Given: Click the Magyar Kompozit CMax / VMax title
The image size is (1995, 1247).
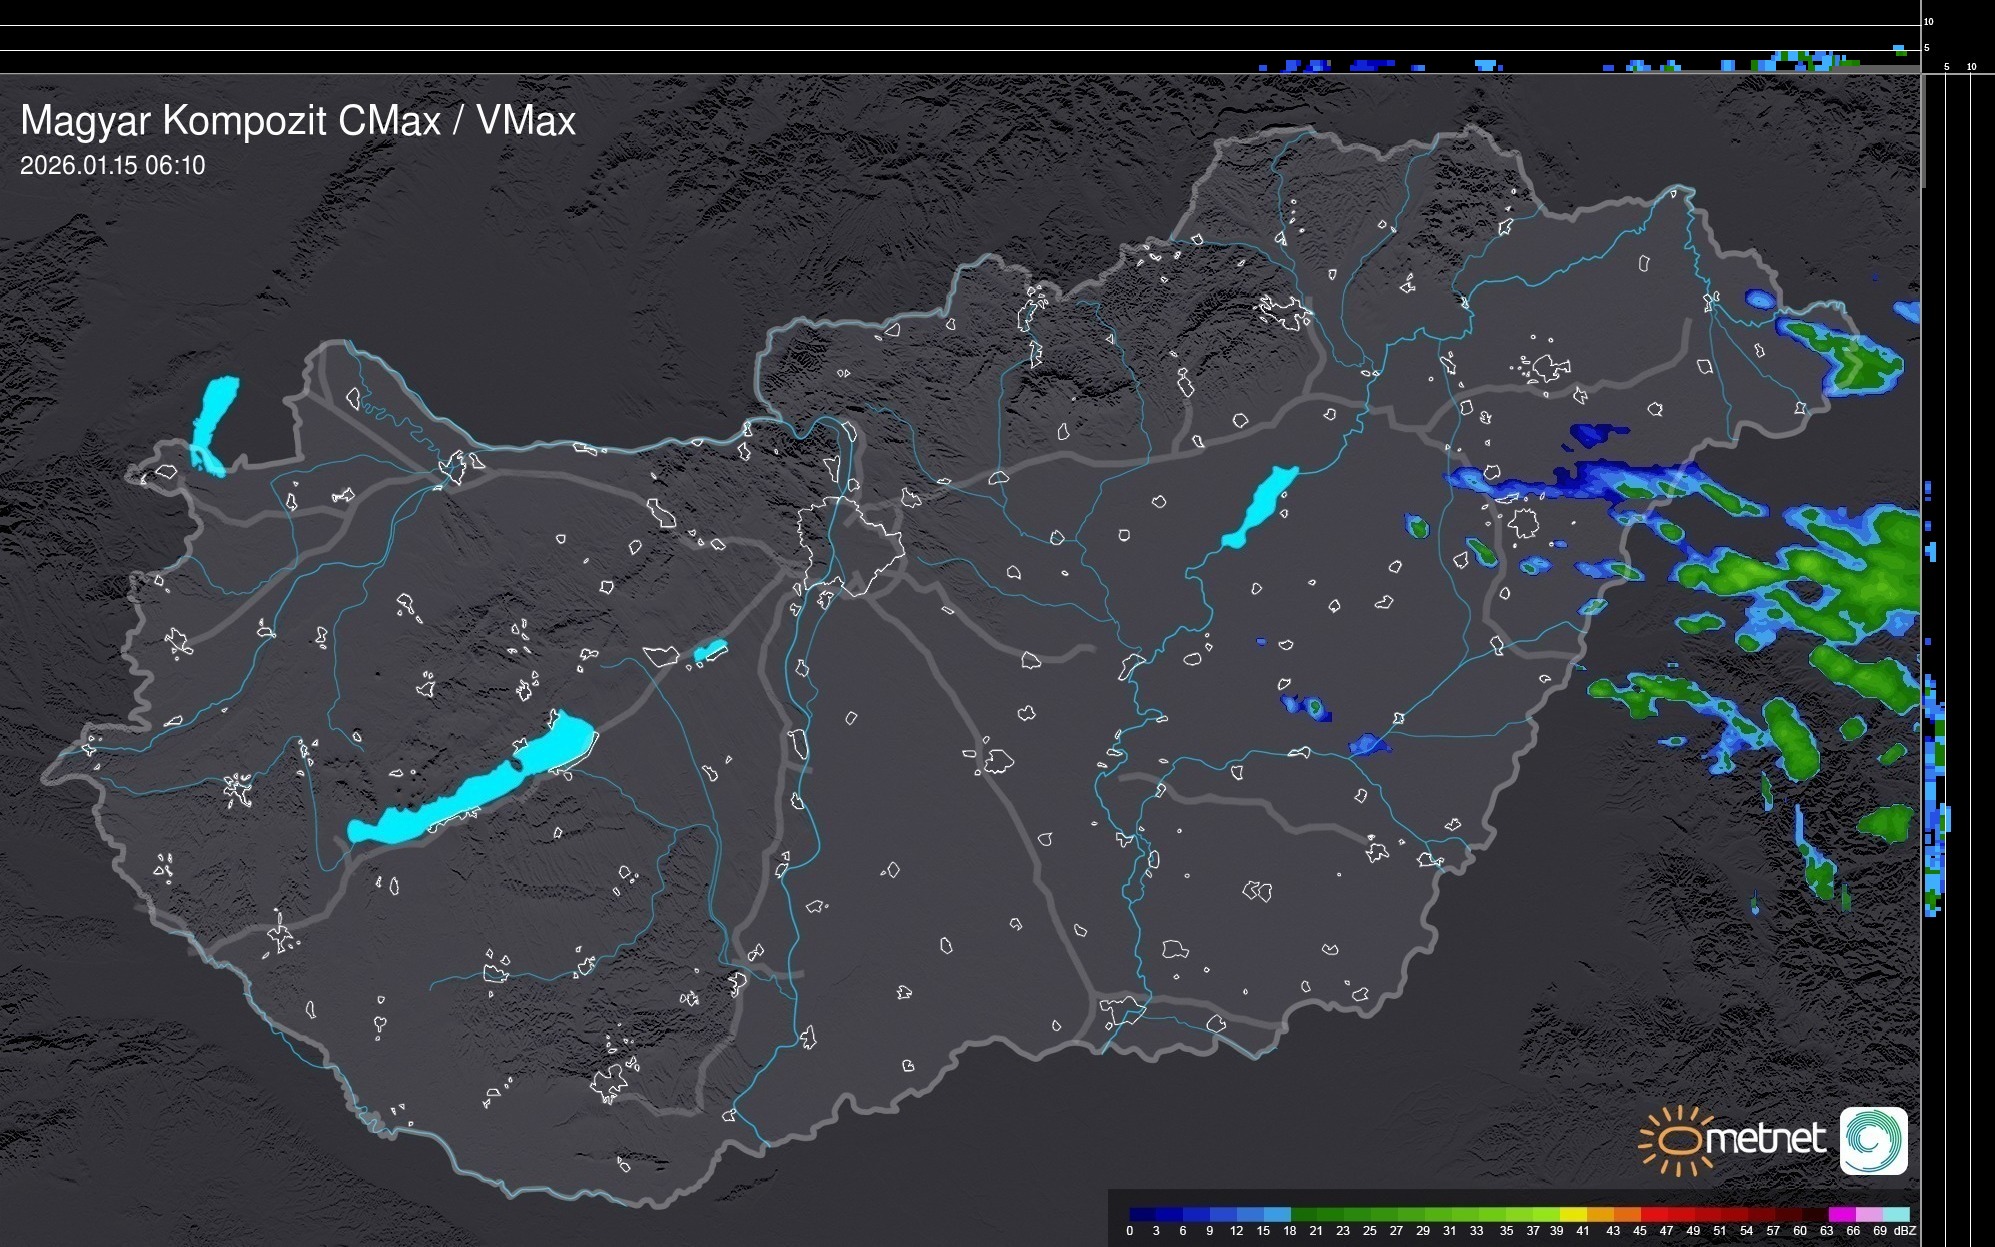Looking at the screenshot, I should coord(298,121).
